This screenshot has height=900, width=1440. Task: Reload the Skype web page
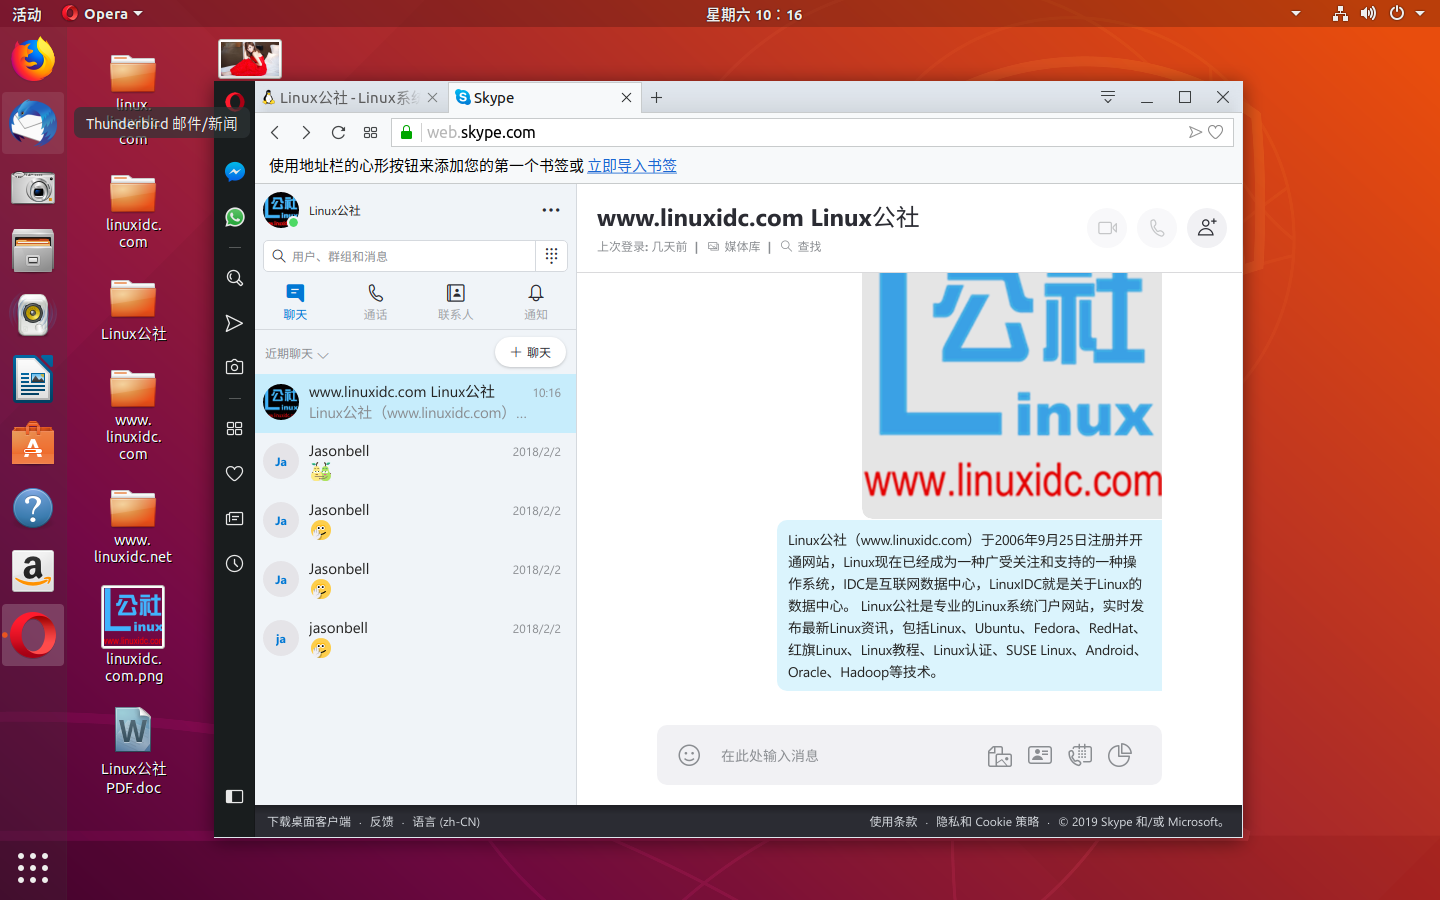click(x=338, y=132)
